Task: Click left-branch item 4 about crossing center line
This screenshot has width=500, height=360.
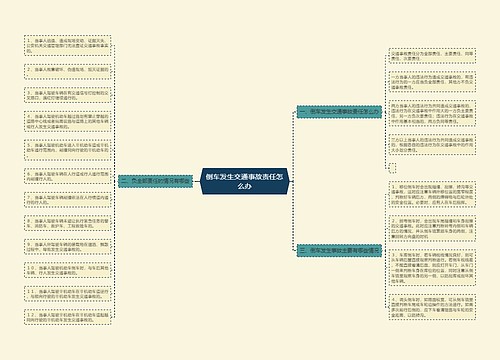Action: click(x=68, y=121)
